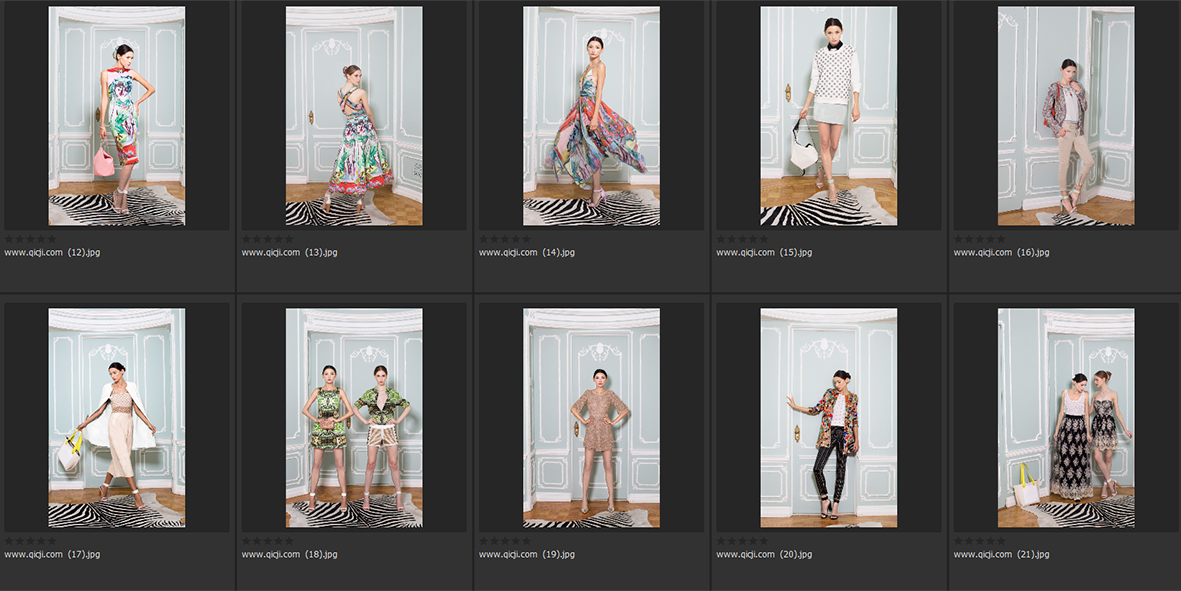
Task: Select thumbnail of www.qicji.com (20).jpg
Action: click(x=829, y=418)
